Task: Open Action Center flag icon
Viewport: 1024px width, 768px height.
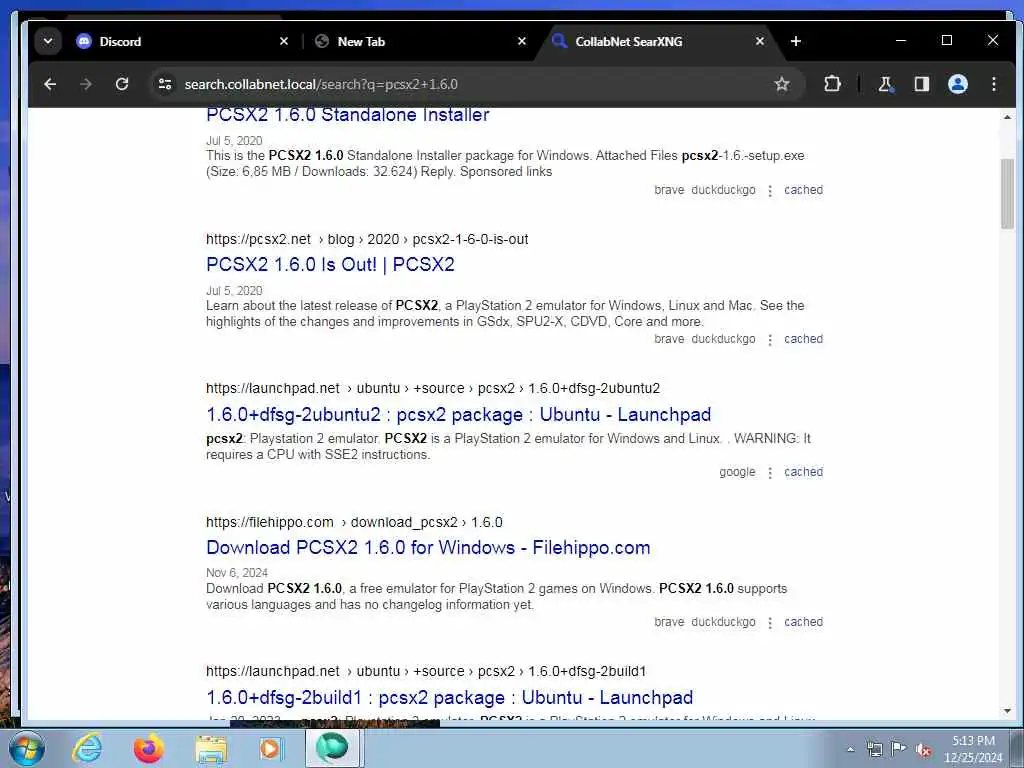Action: (x=899, y=749)
